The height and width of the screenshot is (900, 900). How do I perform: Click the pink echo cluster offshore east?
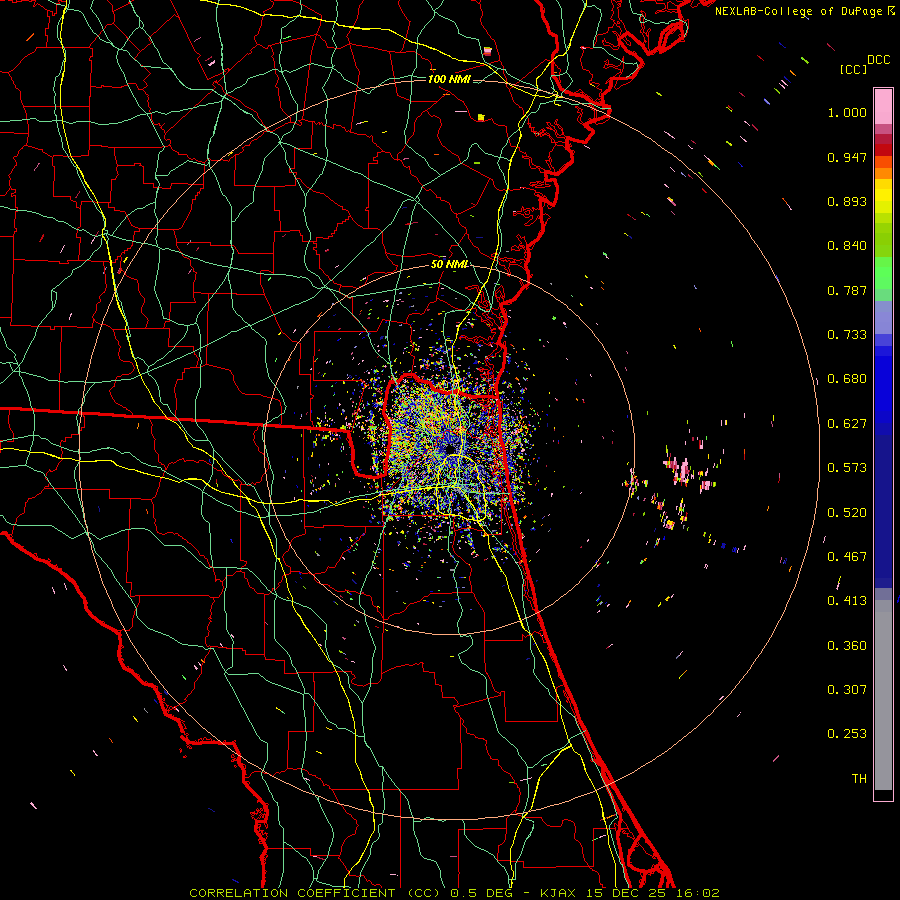(x=681, y=469)
